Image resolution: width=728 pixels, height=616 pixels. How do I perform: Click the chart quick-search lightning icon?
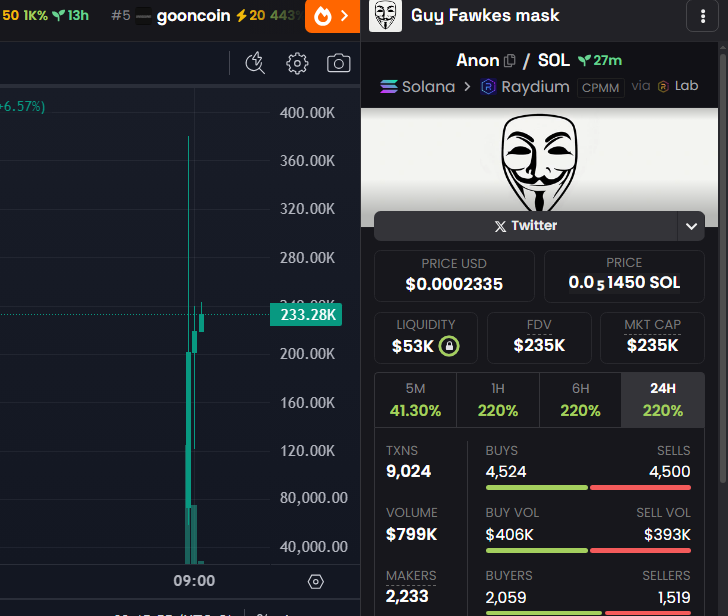pos(255,63)
